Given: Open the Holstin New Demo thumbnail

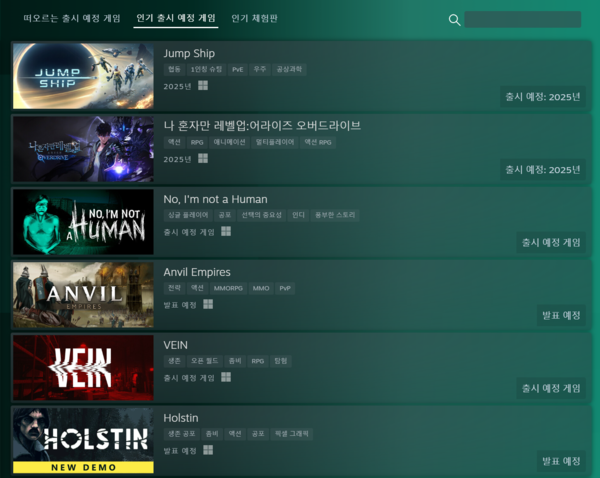Looking at the screenshot, I should click(83, 440).
